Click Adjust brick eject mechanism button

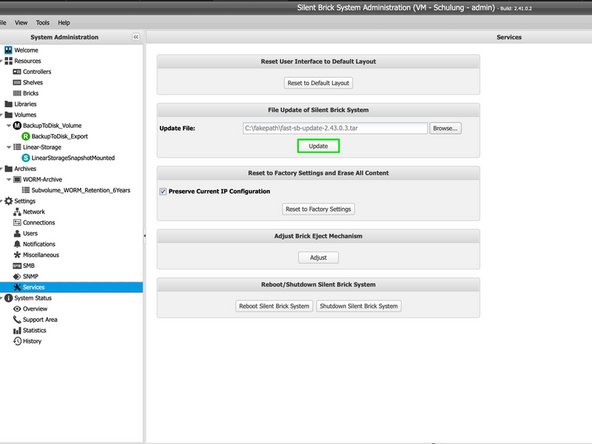coord(318,257)
